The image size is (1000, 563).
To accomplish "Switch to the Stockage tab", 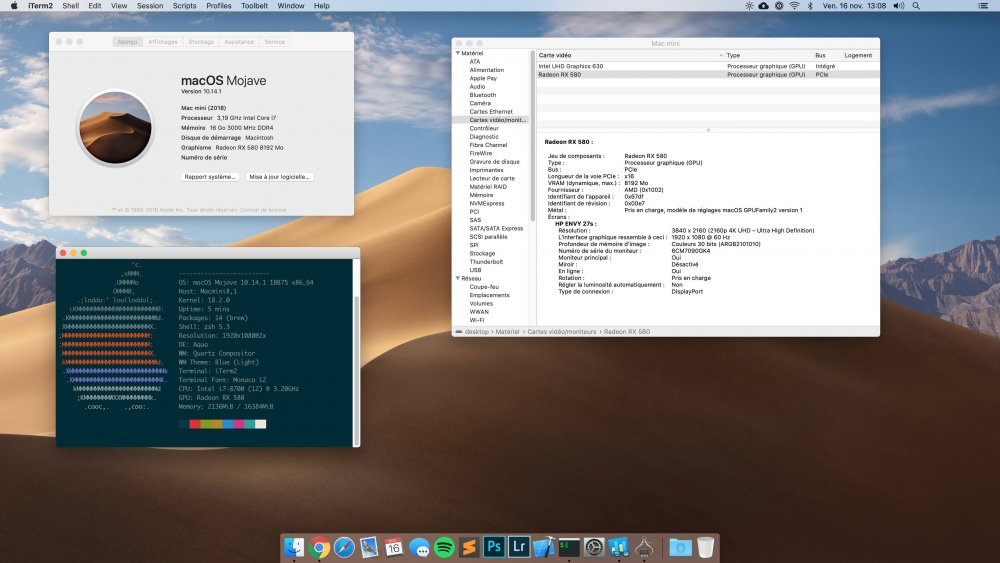I will (201, 42).
